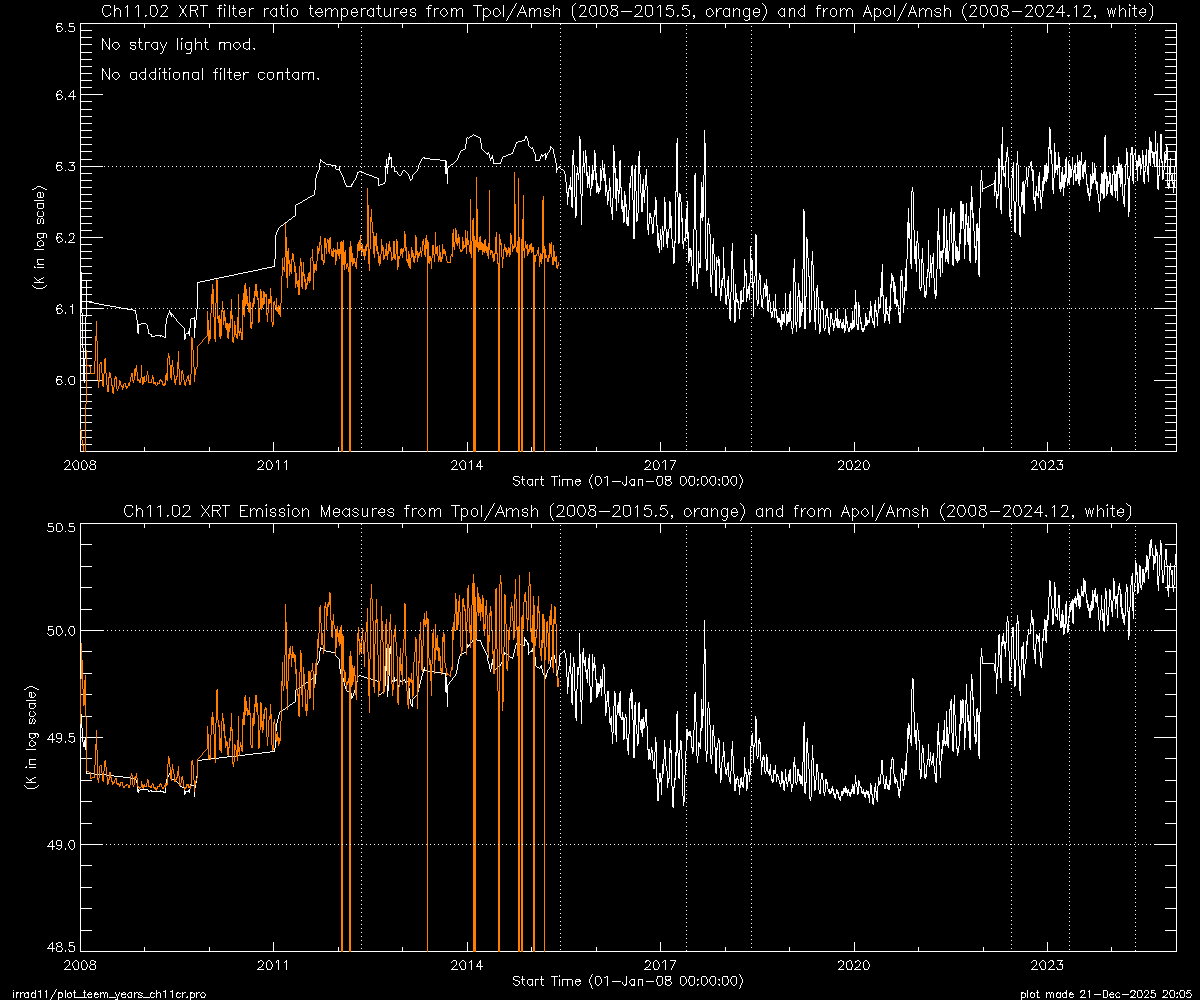Click the 2020 year tick under the bottom plot

click(x=854, y=965)
